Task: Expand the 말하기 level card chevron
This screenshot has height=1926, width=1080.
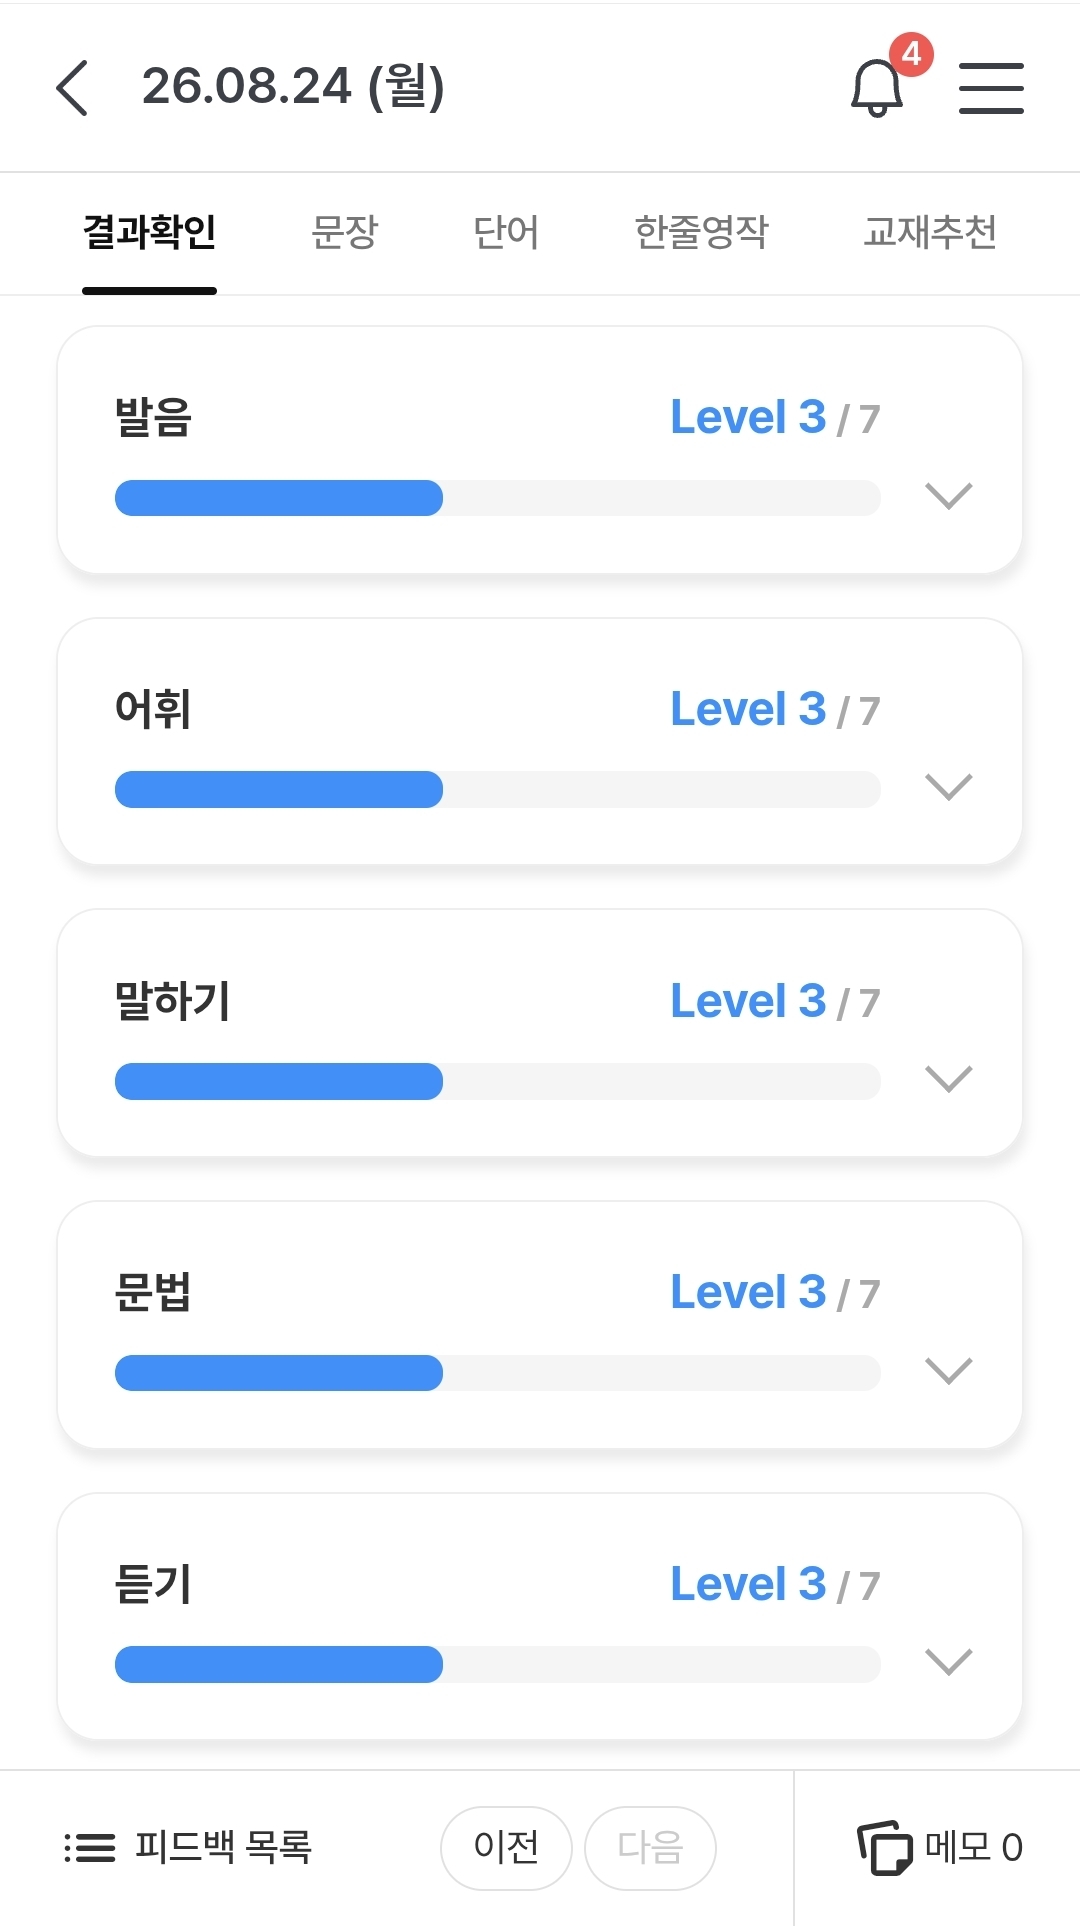Action: pyautogui.click(x=949, y=1079)
